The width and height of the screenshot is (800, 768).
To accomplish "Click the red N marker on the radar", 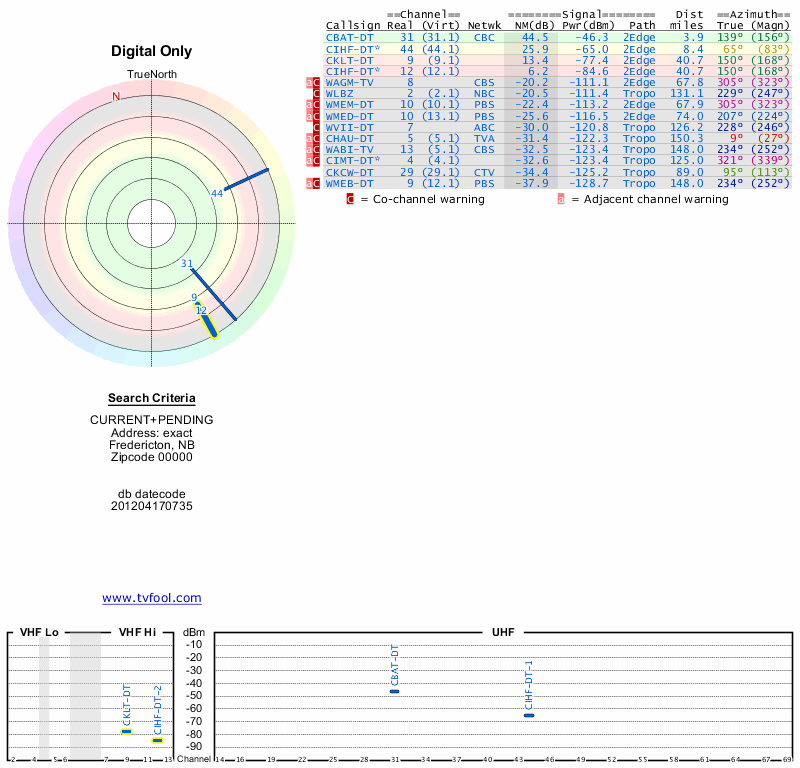I will click(x=116, y=96).
